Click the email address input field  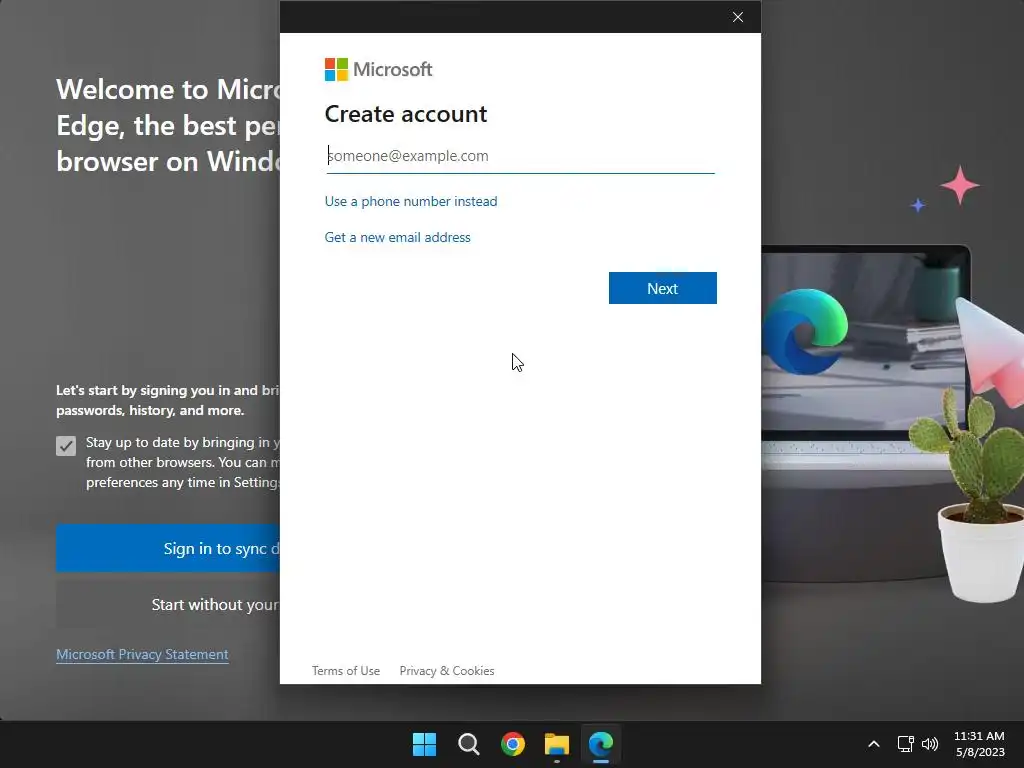pyautogui.click(x=520, y=156)
